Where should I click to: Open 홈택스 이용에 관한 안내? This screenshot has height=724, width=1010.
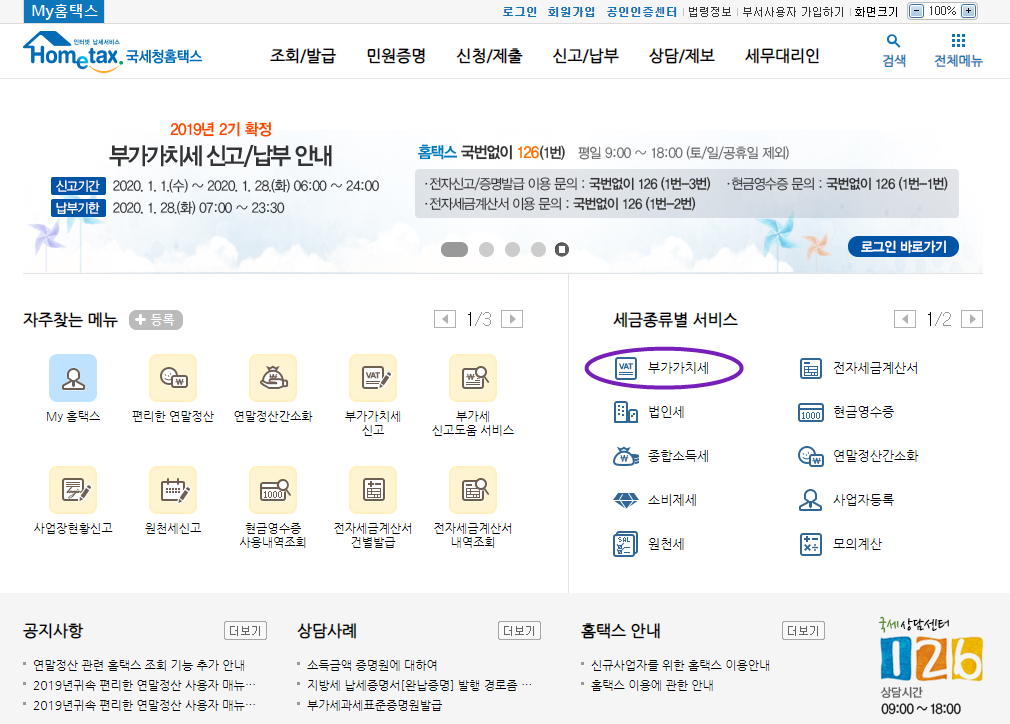coord(653,685)
